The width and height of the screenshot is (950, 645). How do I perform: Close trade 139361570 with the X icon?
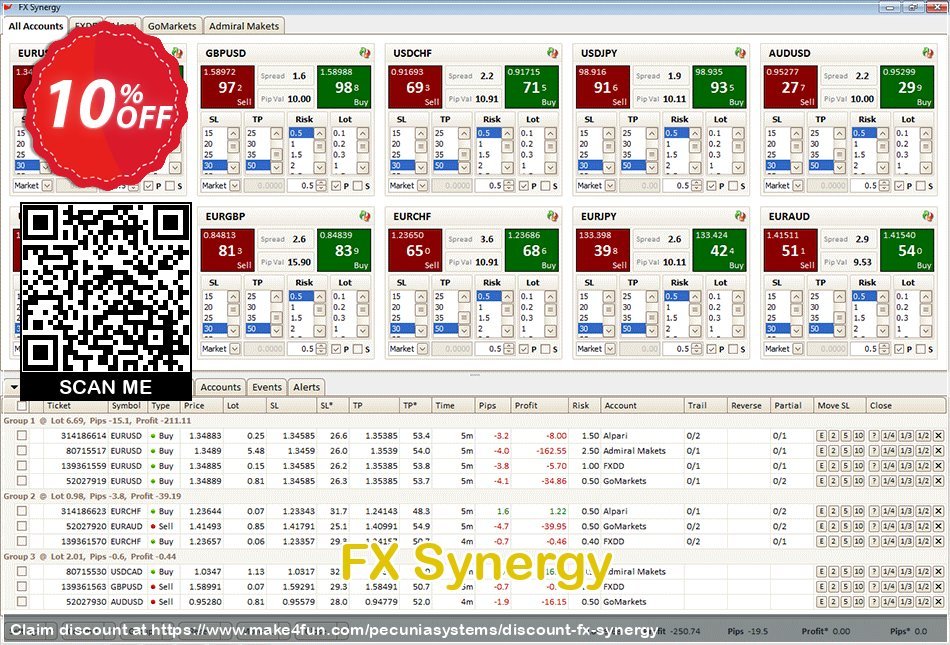[x=938, y=541]
